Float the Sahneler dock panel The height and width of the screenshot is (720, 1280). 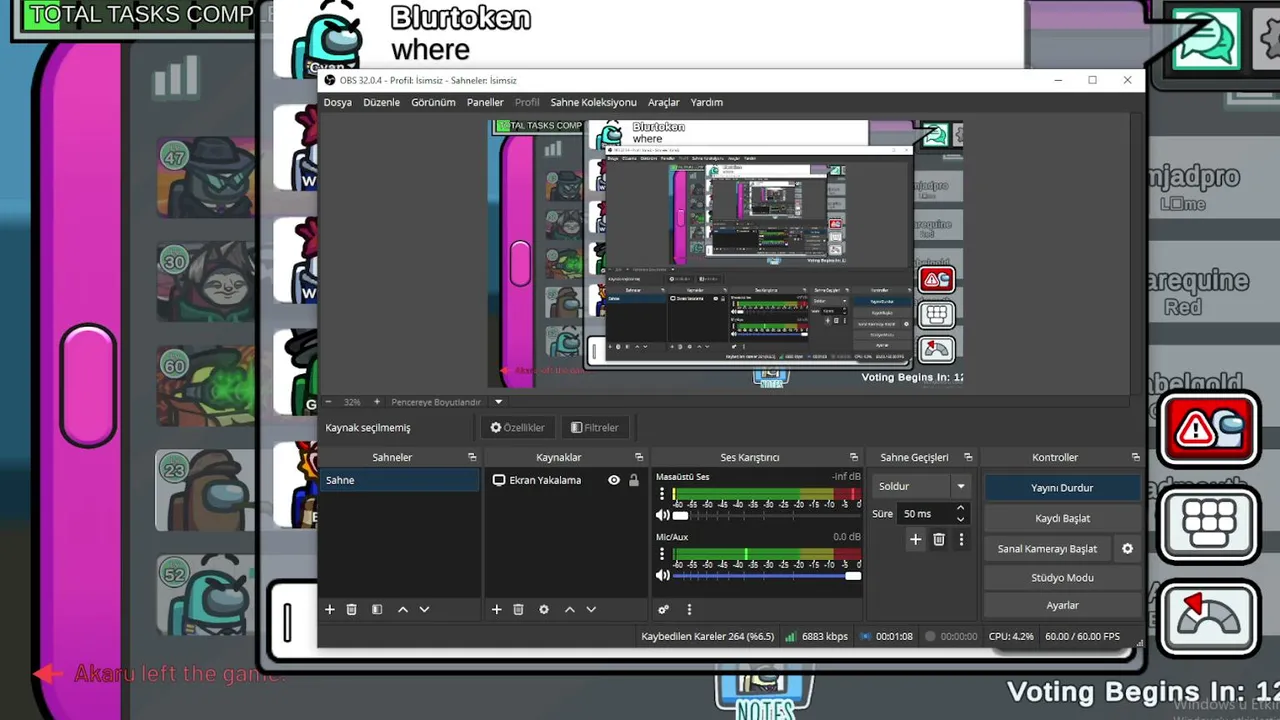[472, 457]
